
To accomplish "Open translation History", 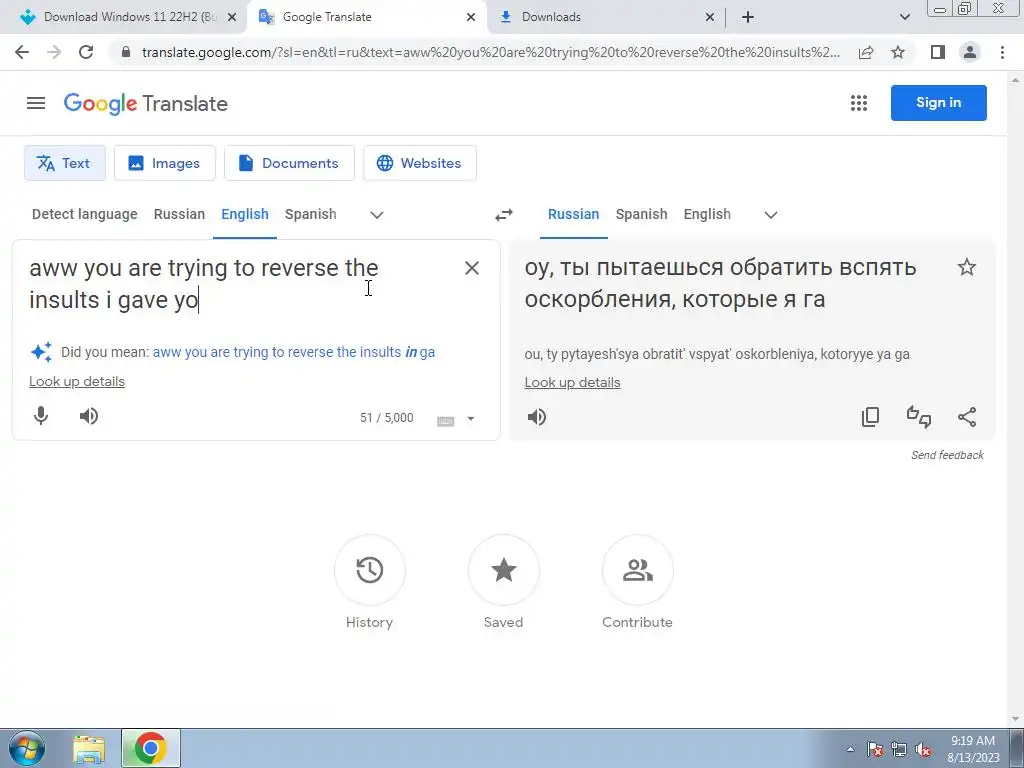I will [370, 570].
